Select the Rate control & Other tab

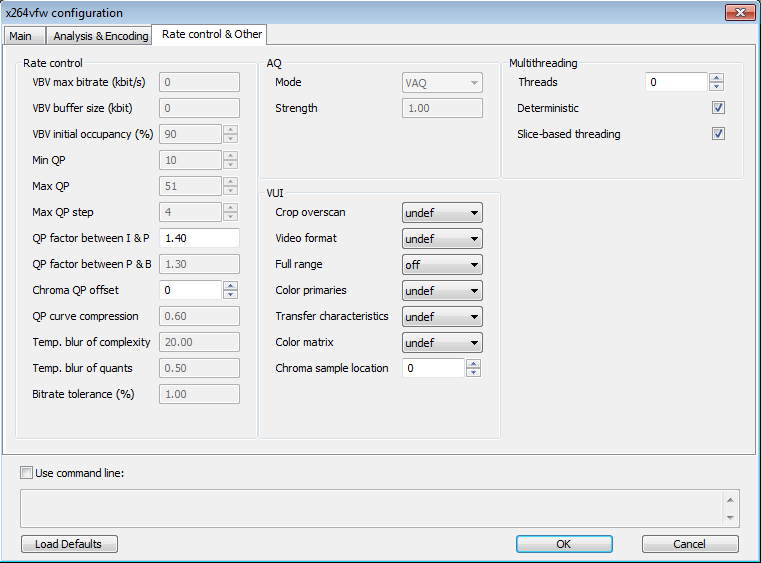pos(212,34)
